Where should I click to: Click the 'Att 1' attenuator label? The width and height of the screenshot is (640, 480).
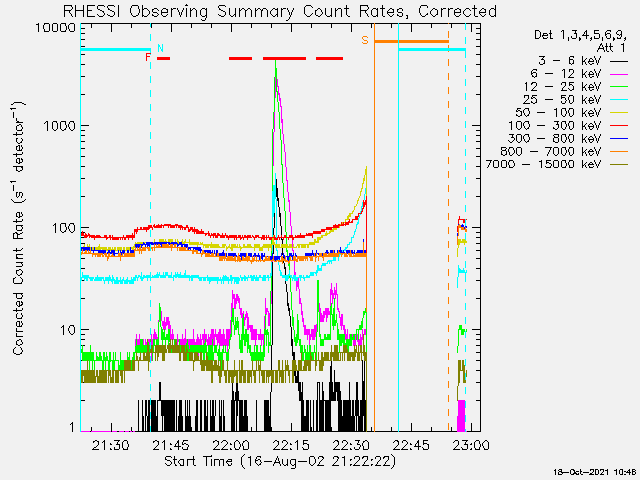point(611,48)
